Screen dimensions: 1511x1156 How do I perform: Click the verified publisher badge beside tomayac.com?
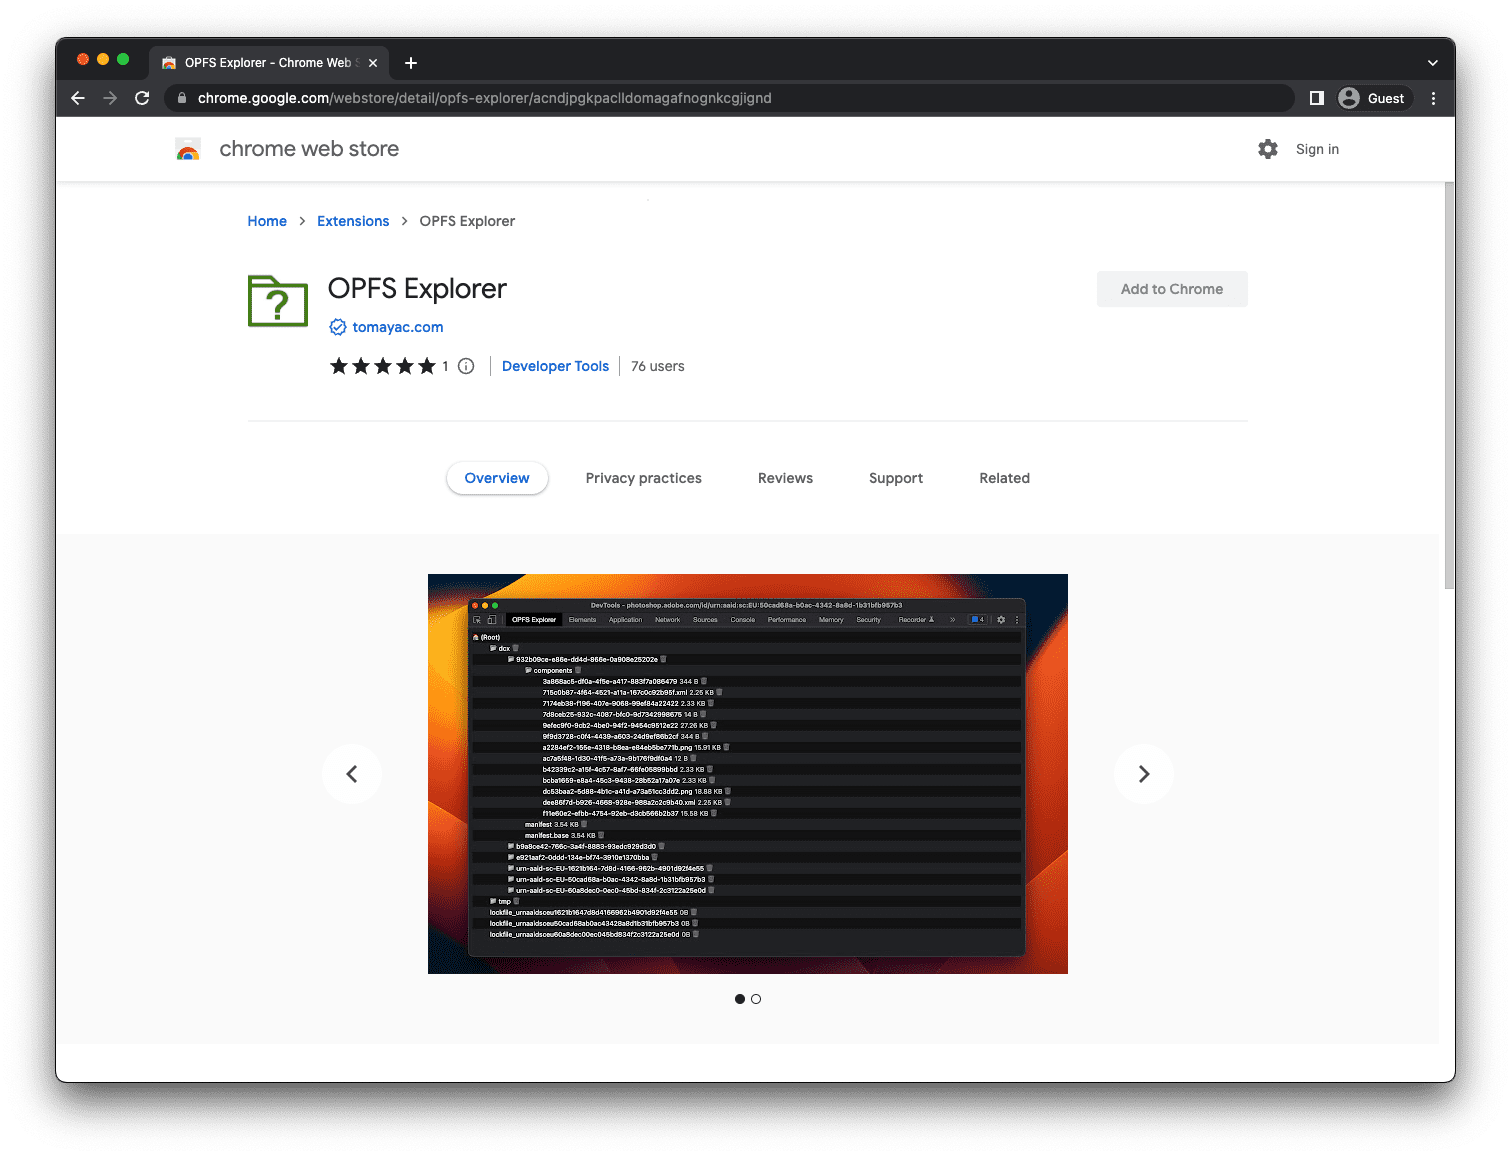[x=338, y=327]
